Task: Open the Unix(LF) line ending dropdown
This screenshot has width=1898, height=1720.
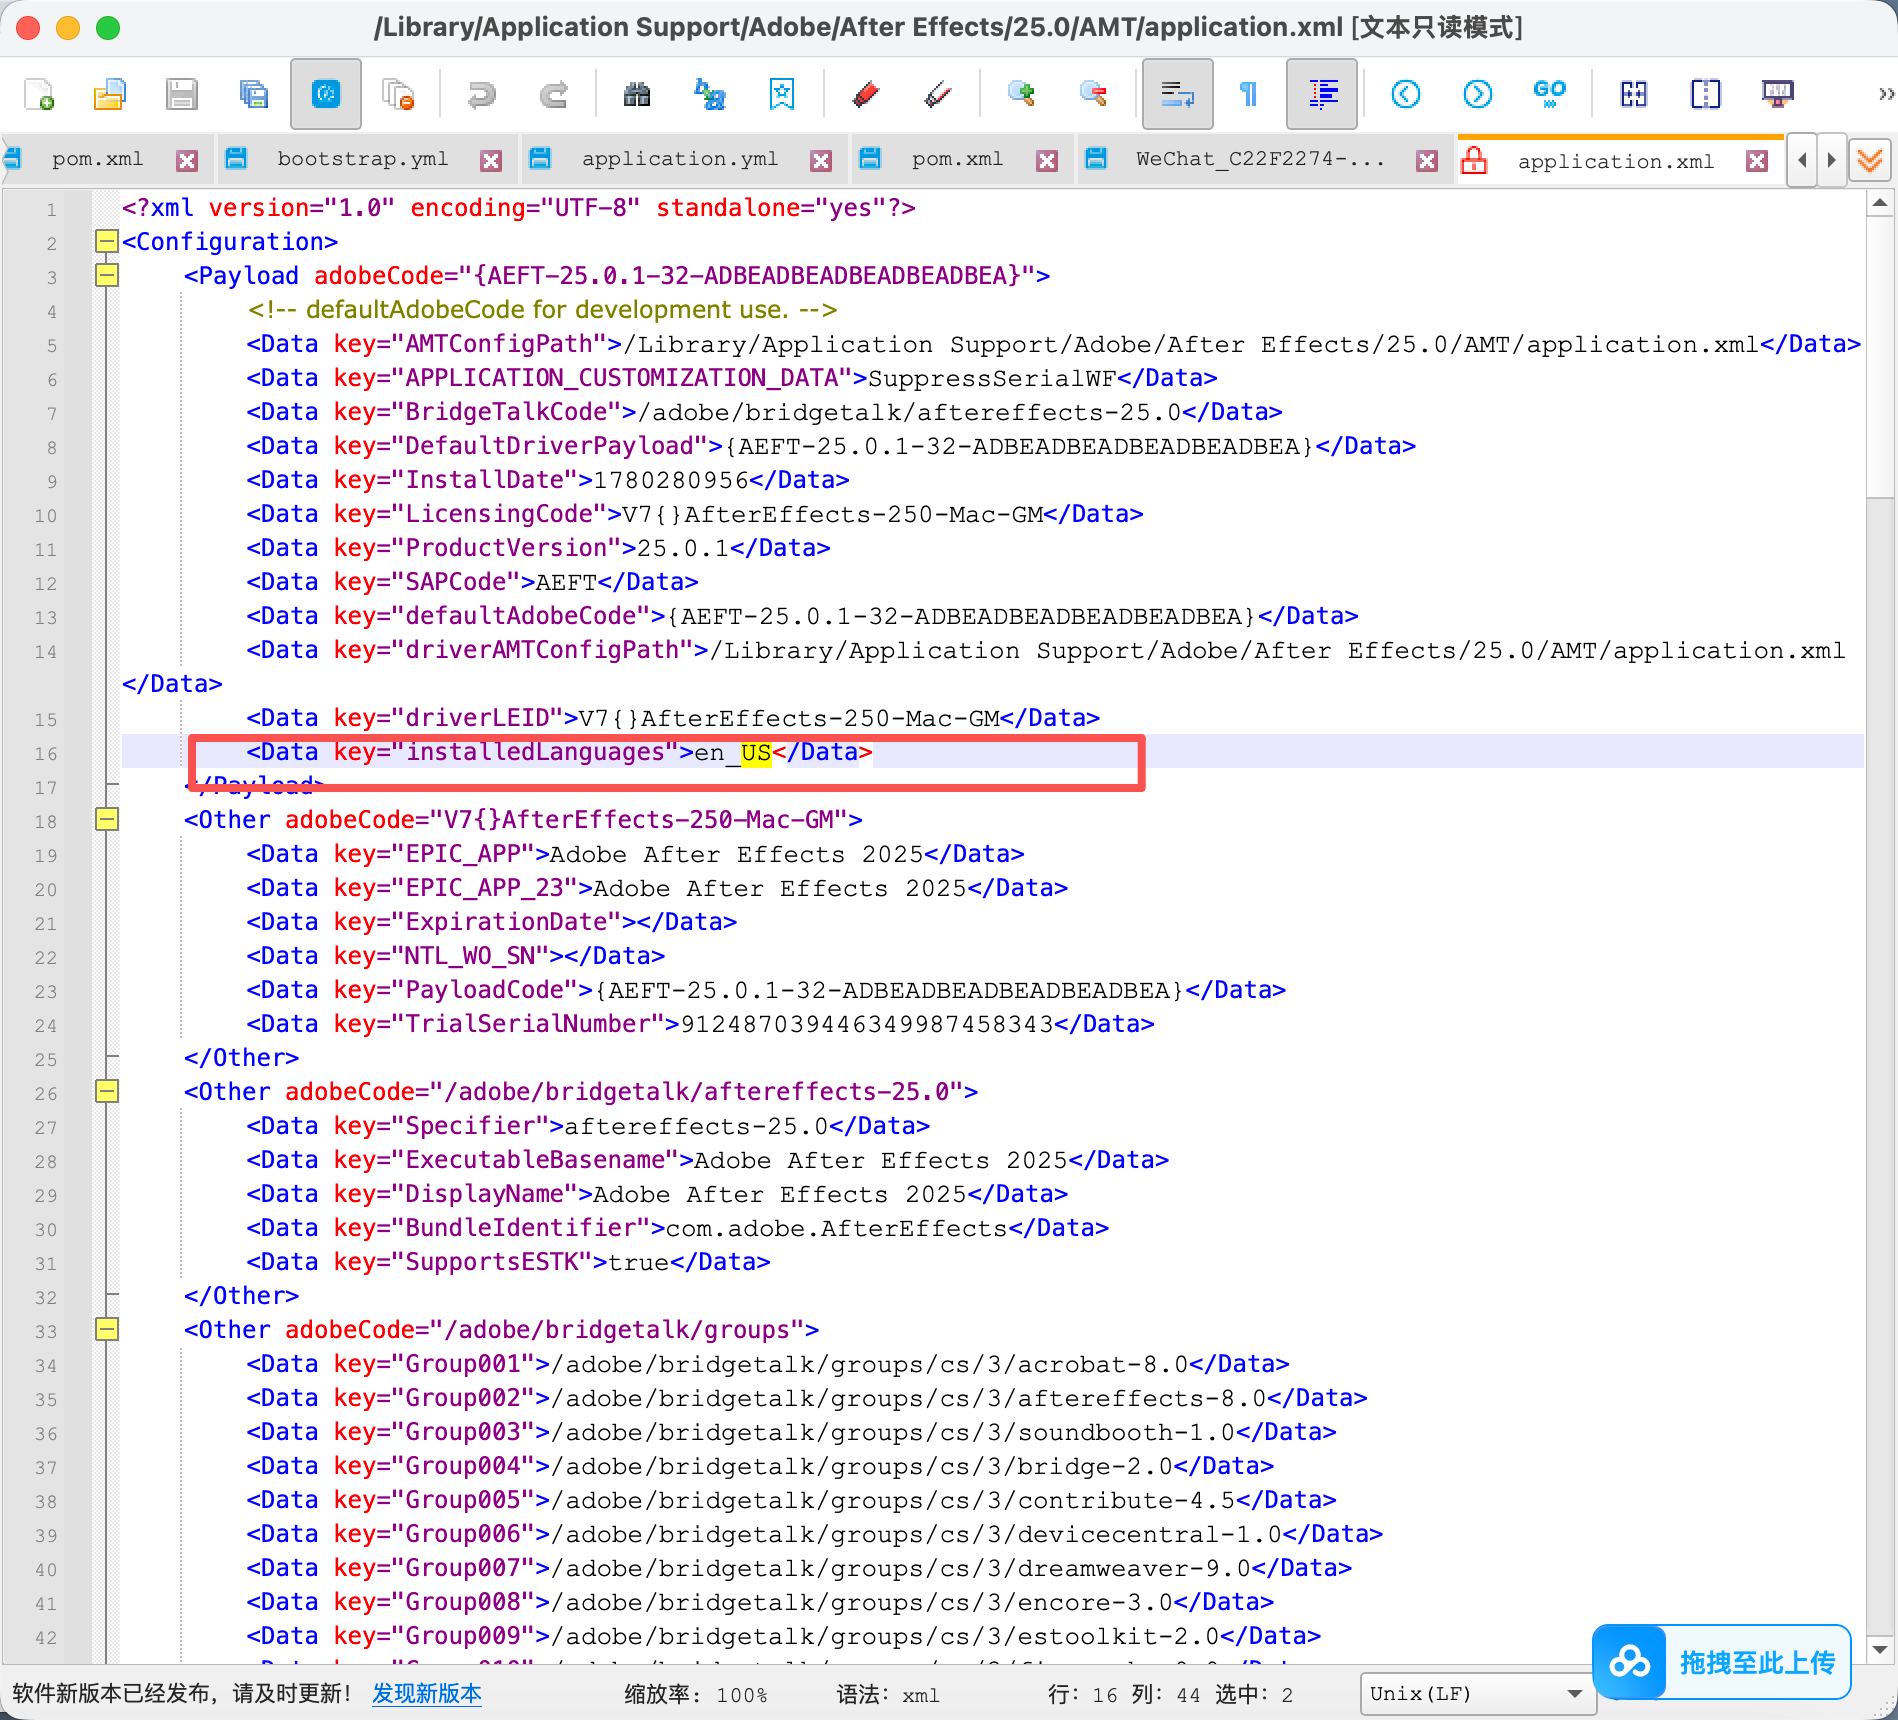Action: point(1477,1693)
